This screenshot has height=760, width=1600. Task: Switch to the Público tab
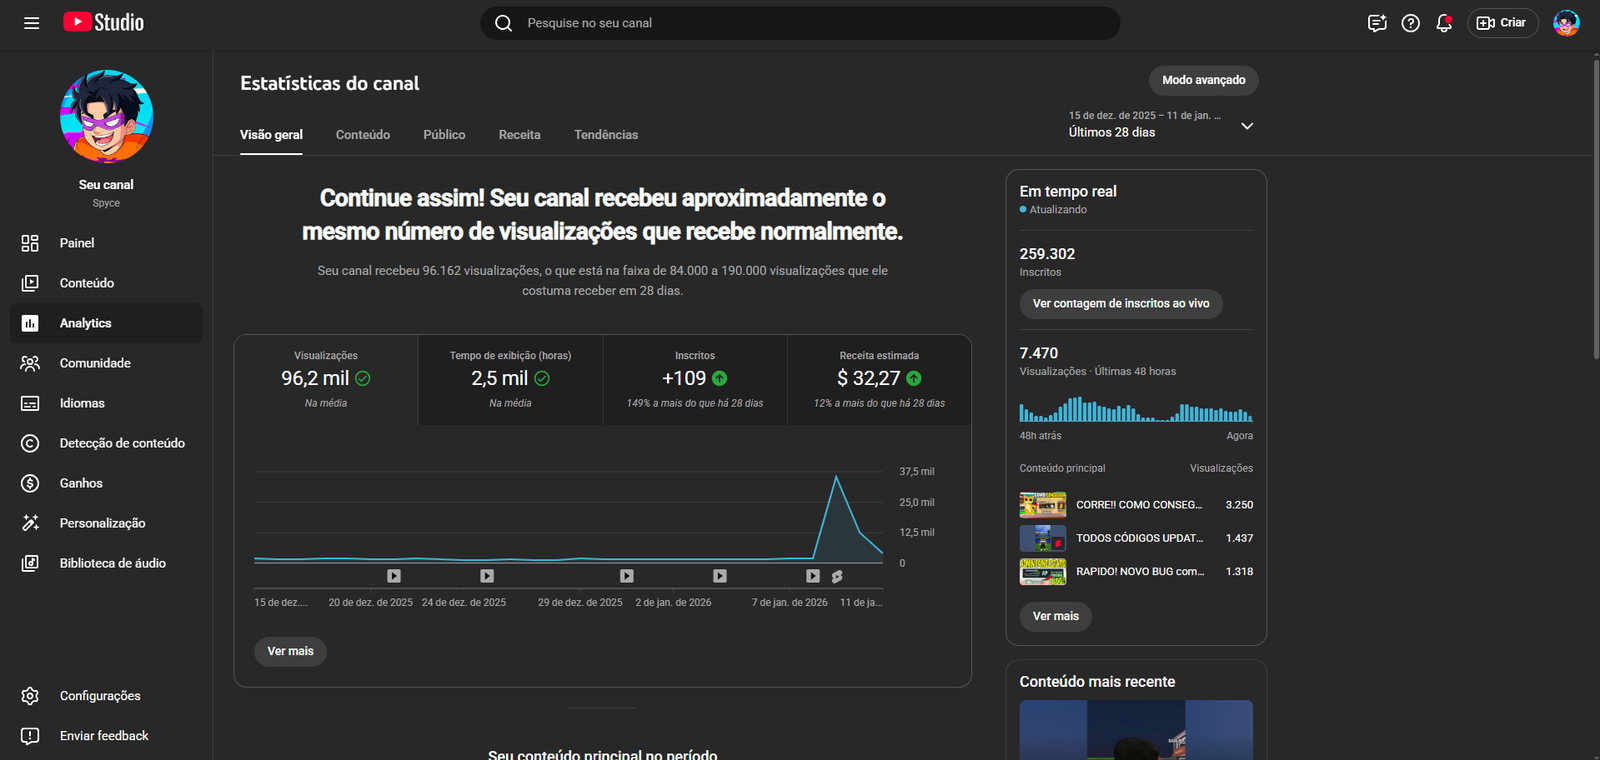[x=444, y=135]
